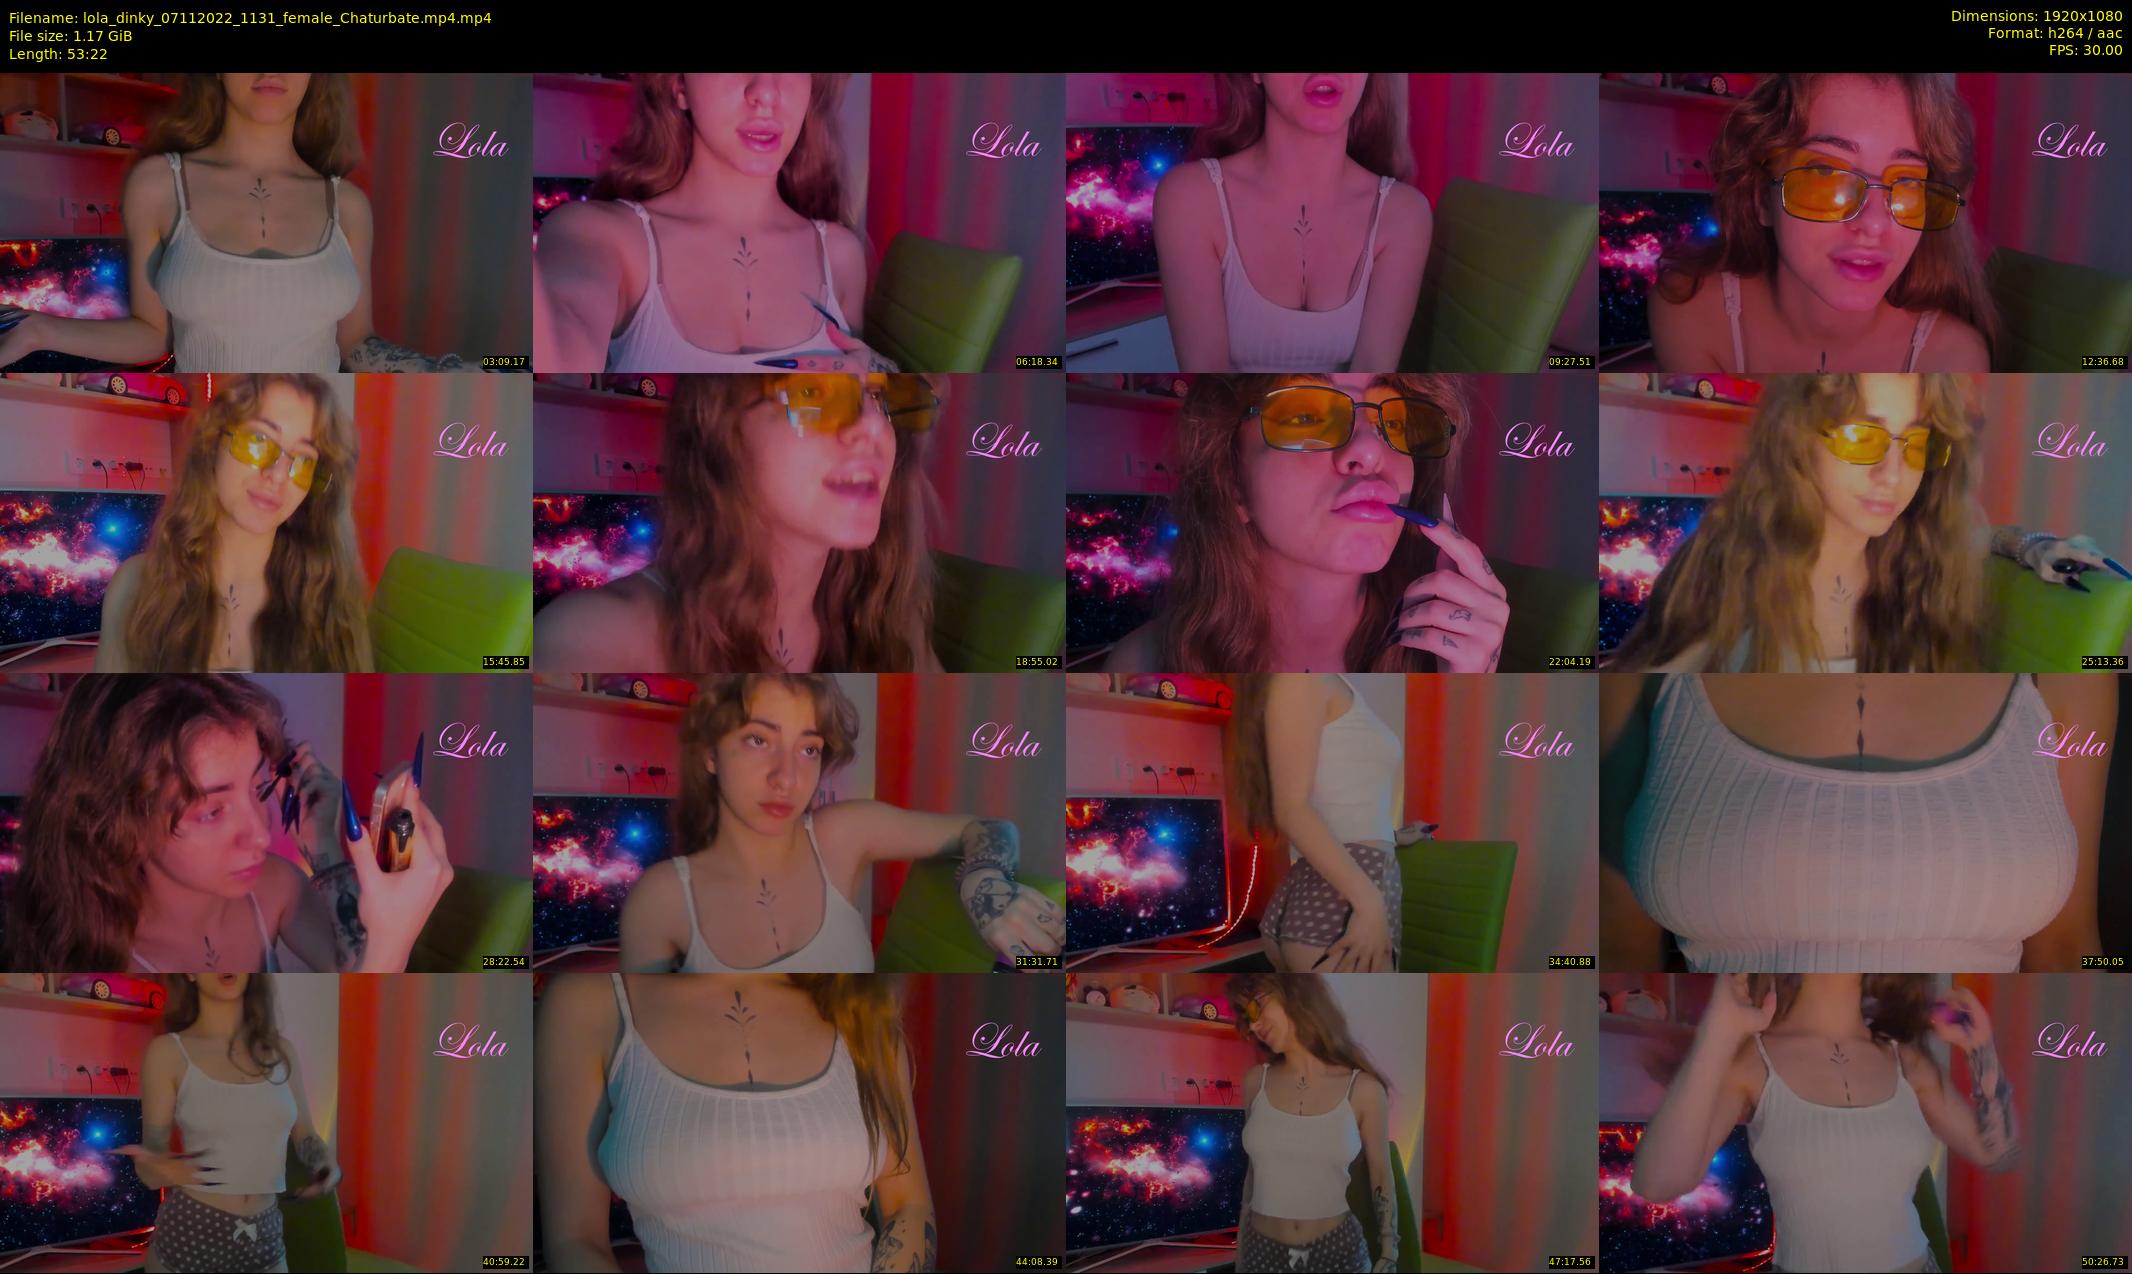Click the thumbnail stamped 40:59.22

(266, 1122)
